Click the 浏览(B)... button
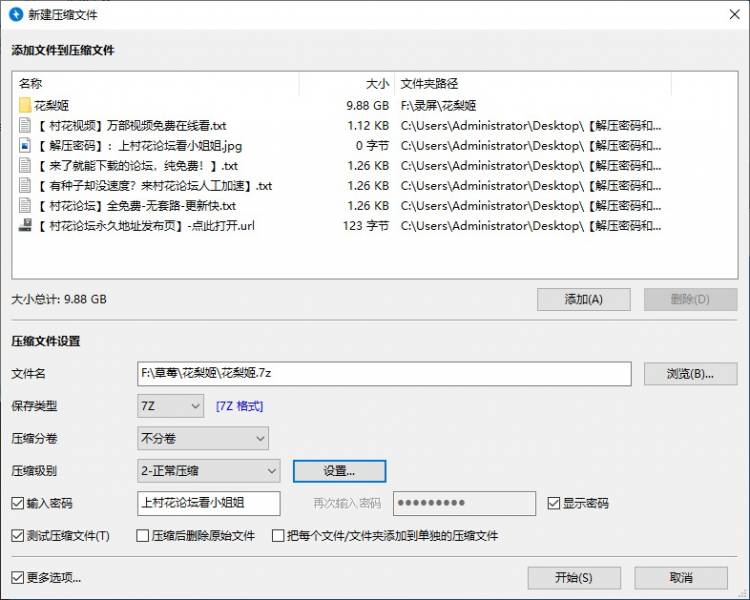 tap(690, 374)
